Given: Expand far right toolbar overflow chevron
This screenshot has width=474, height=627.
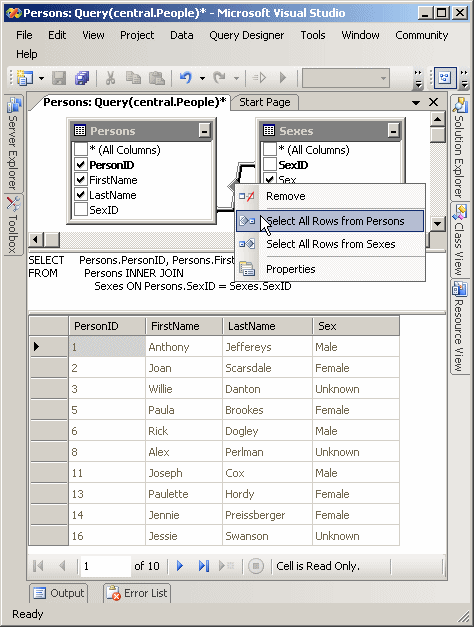Looking at the screenshot, I should point(464,79).
